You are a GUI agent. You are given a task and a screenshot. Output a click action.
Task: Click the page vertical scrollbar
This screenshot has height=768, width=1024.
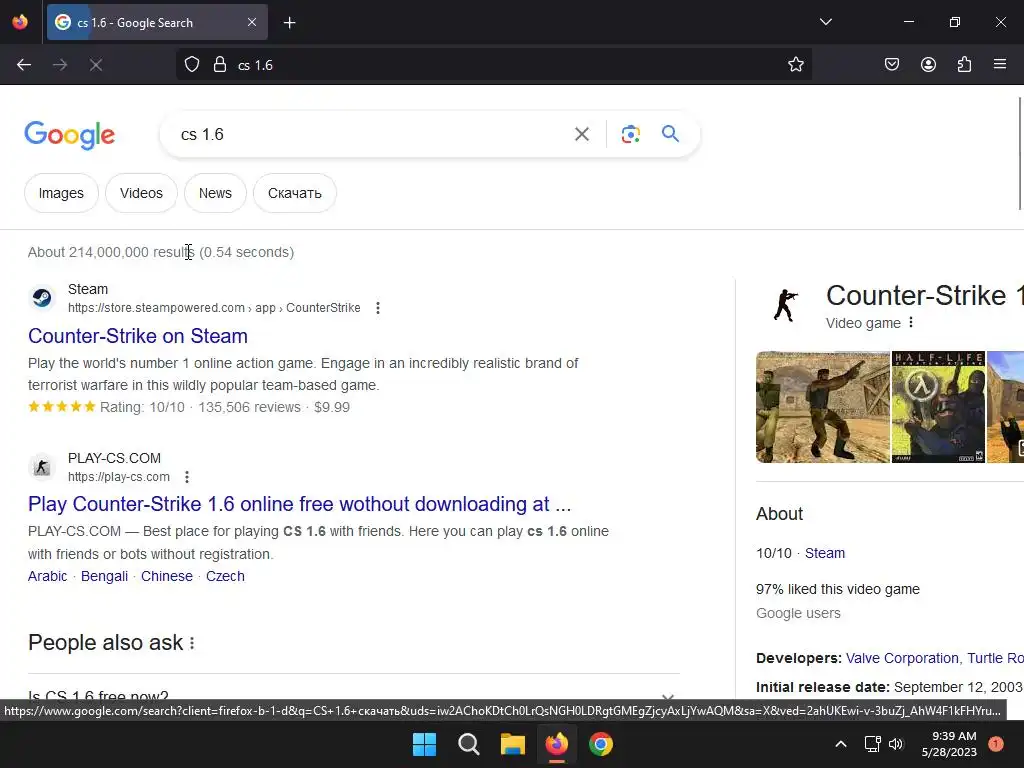(1020, 153)
